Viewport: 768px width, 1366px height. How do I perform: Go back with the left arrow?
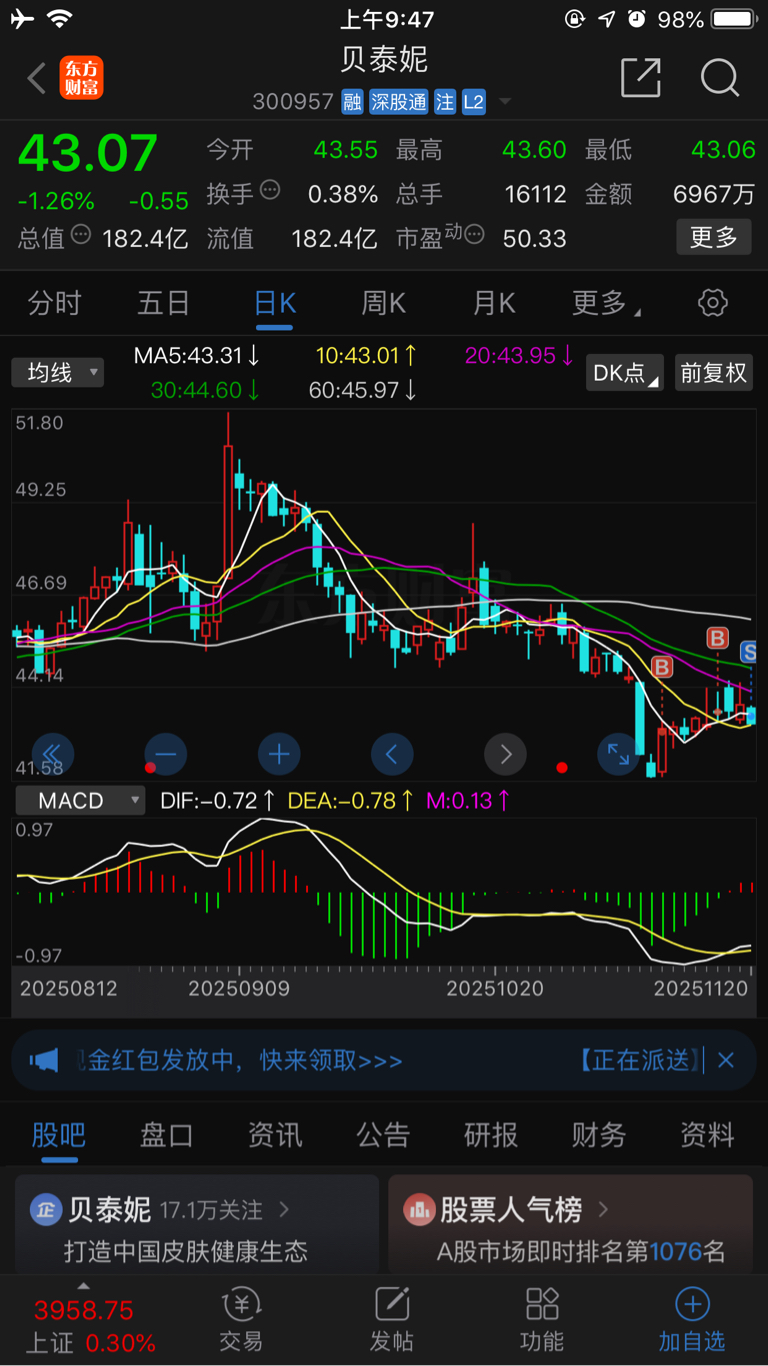click(x=36, y=78)
